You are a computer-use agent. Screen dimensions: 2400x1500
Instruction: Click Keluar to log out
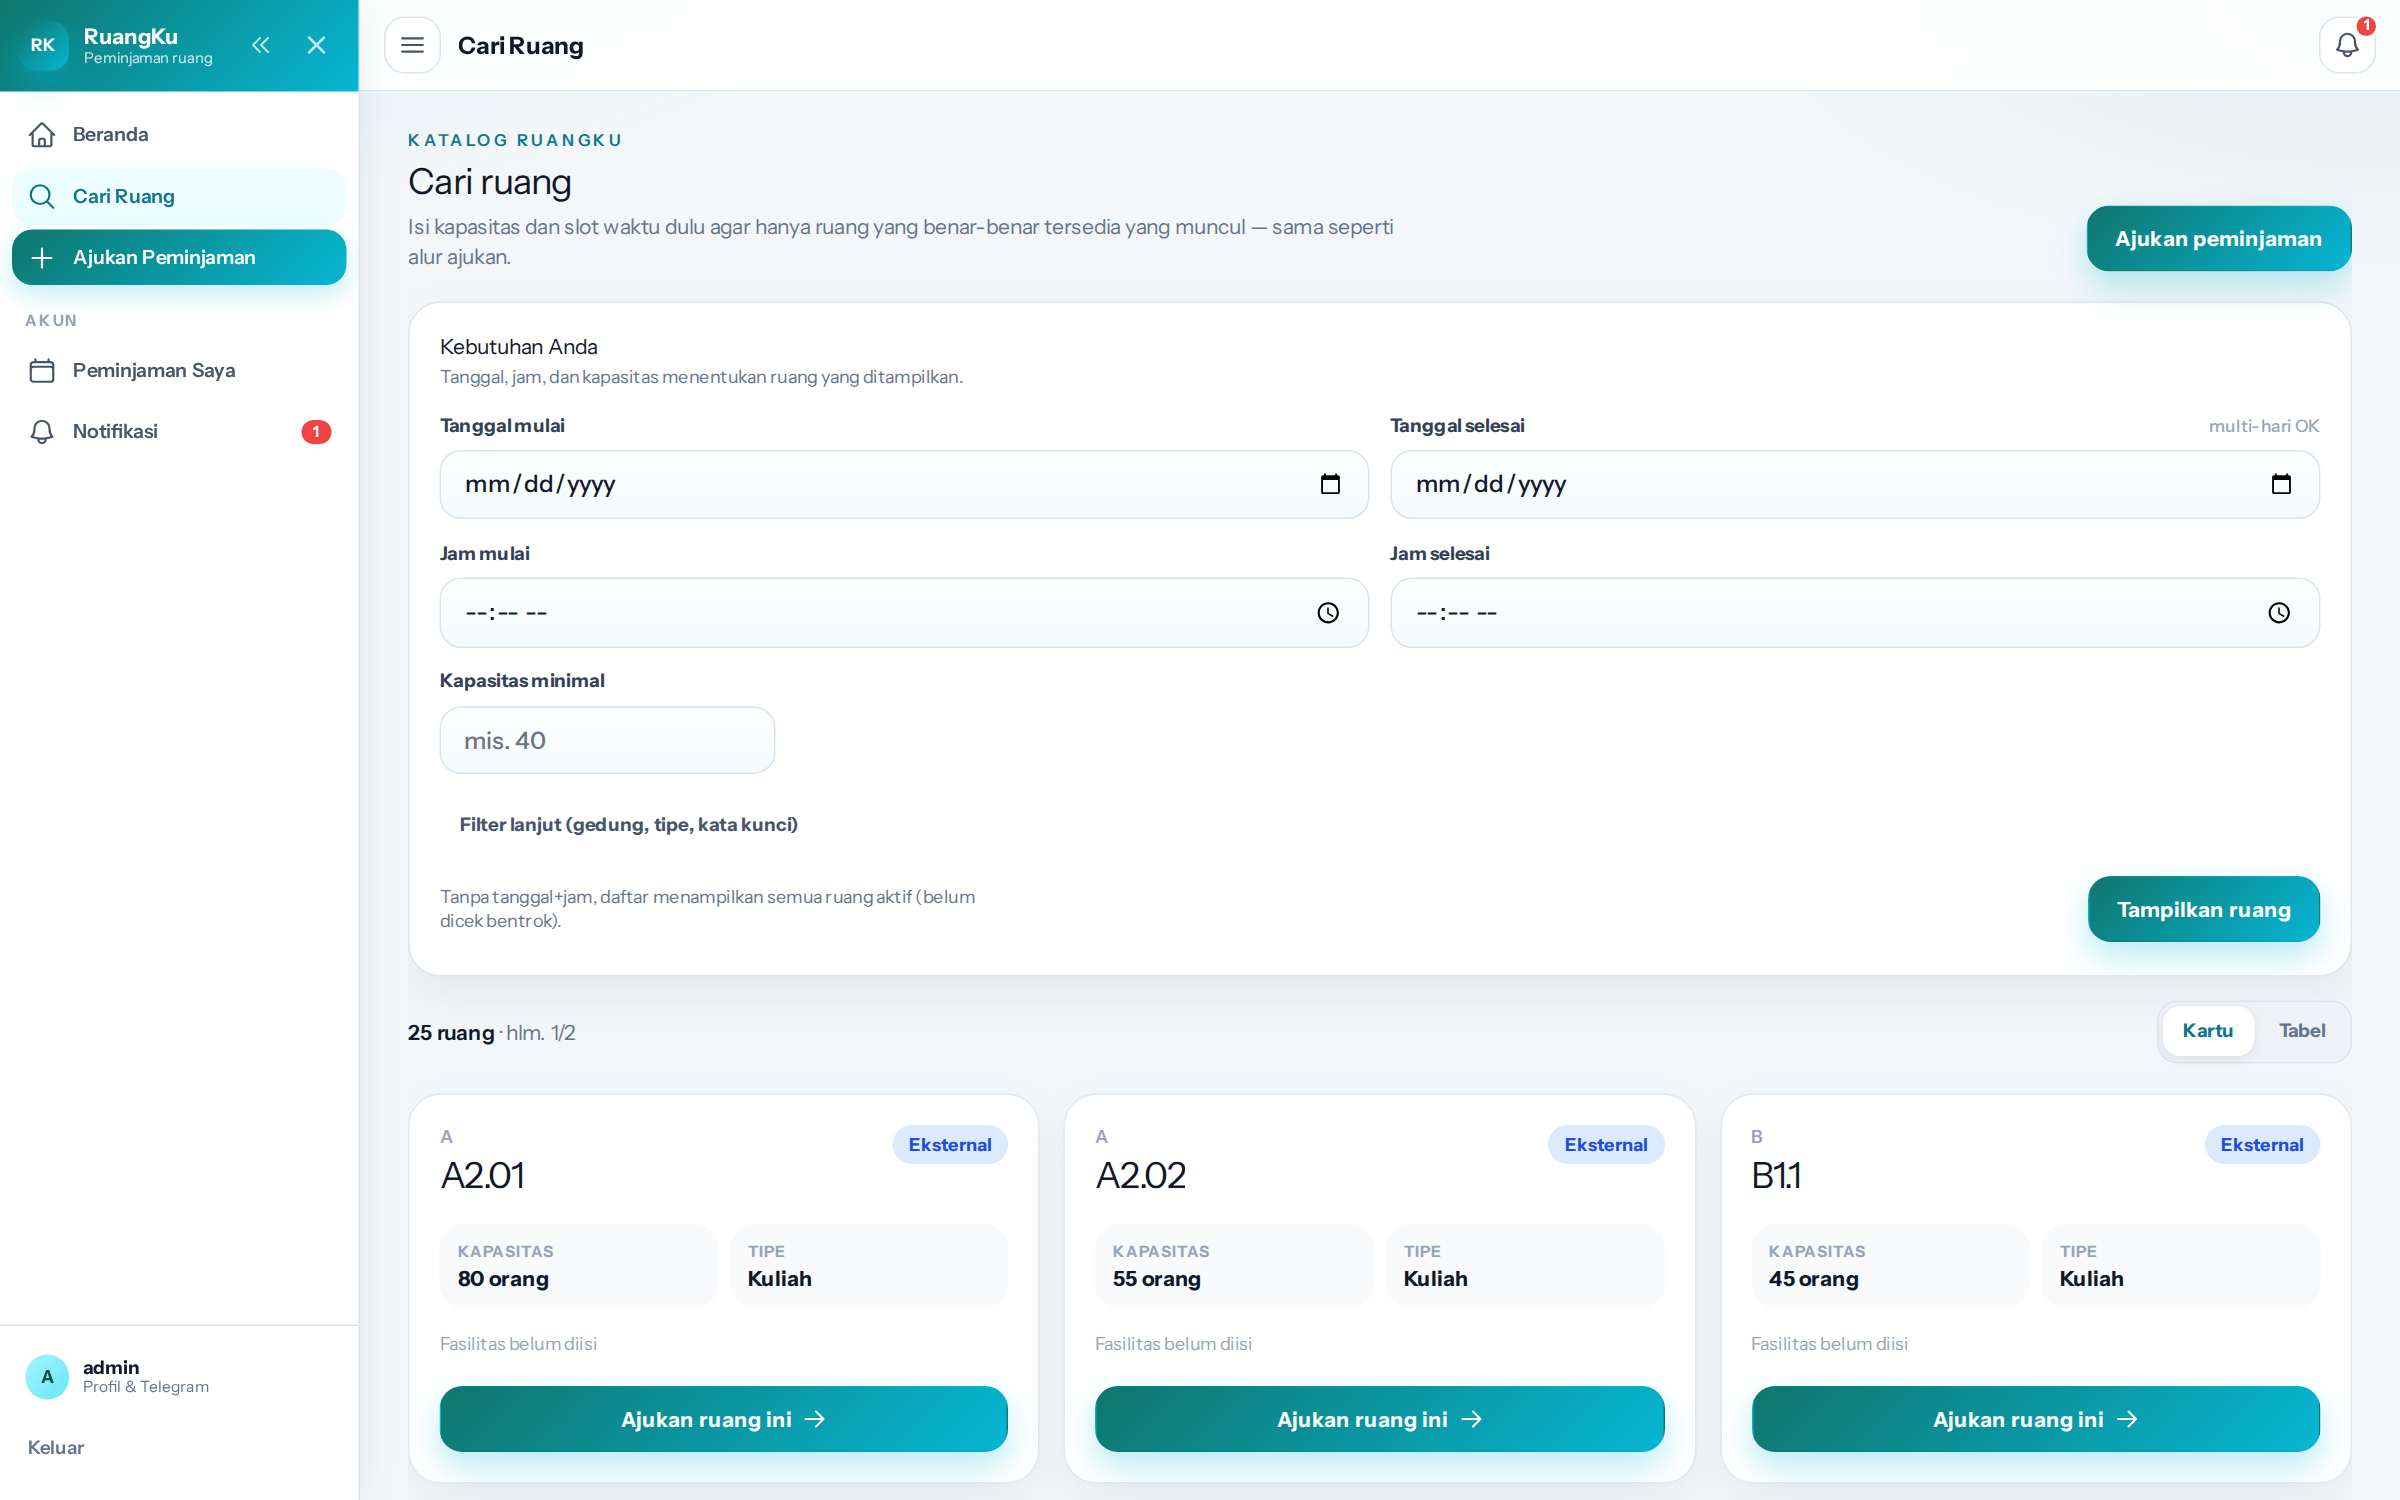56,1447
